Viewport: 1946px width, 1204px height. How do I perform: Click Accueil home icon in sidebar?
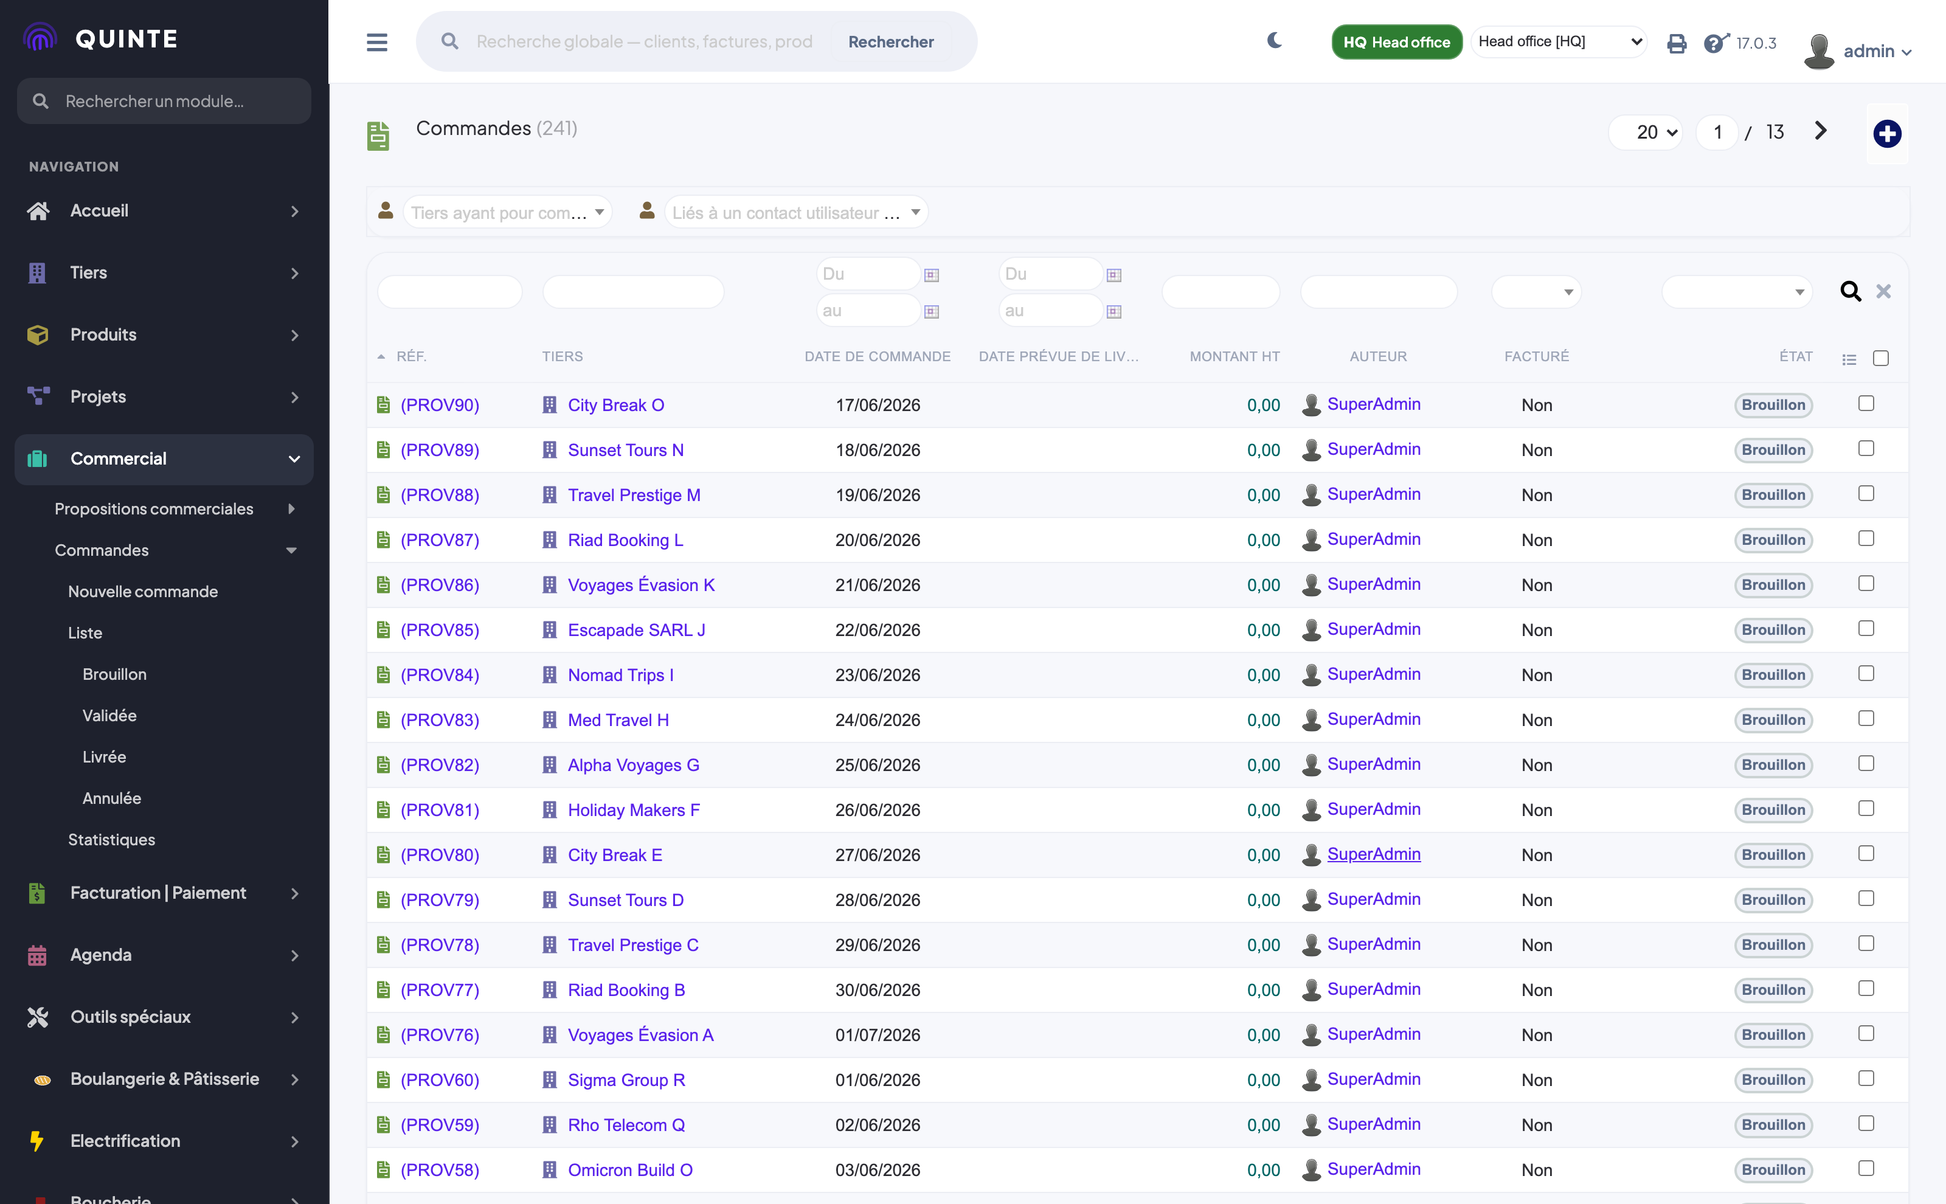pyautogui.click(x=38, y=211)
